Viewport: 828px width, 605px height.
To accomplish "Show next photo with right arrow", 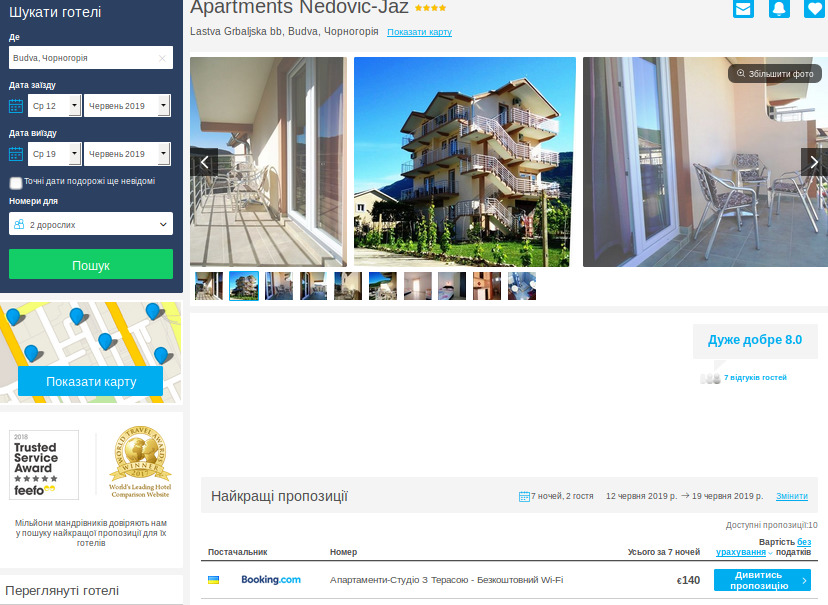I will coord(814,162).
